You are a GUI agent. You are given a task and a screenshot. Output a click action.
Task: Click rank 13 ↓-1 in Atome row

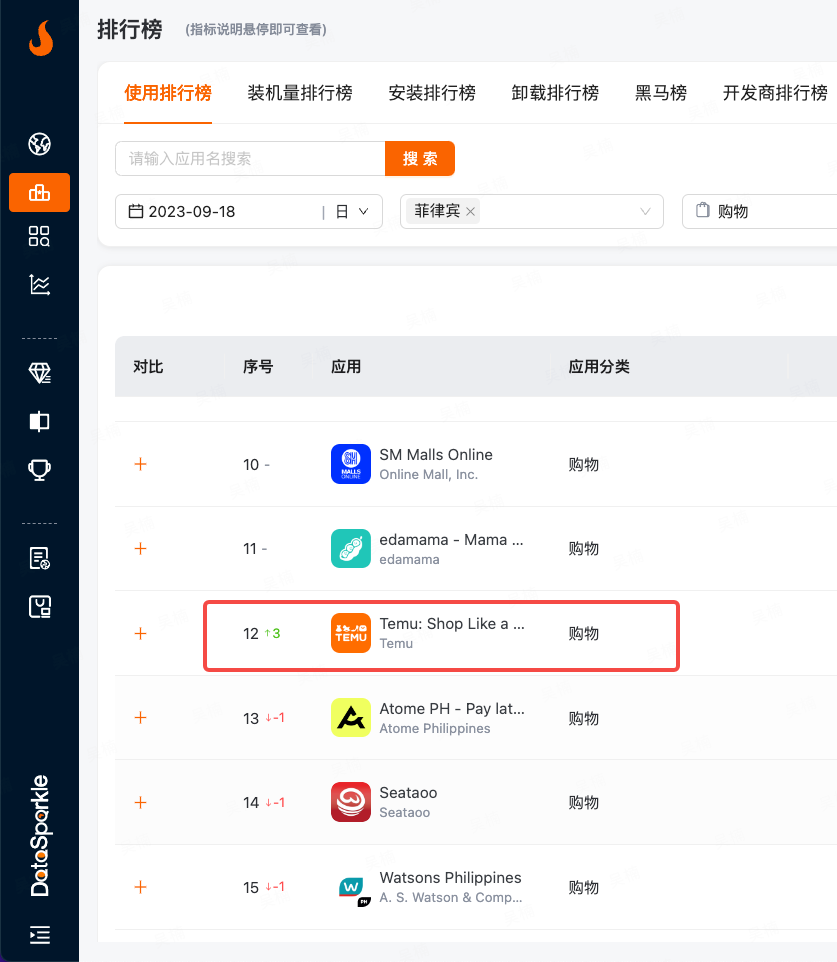tap(264, 718)
